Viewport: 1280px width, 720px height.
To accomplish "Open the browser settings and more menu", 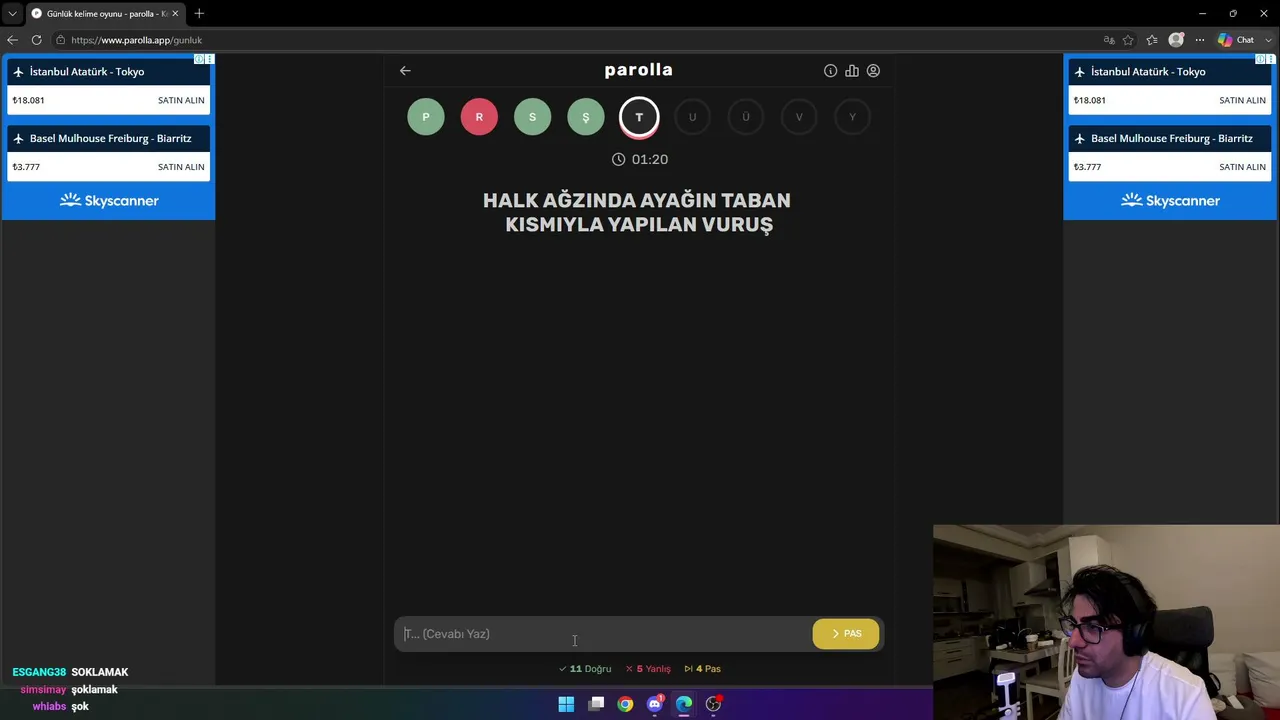I will 1199,40.
